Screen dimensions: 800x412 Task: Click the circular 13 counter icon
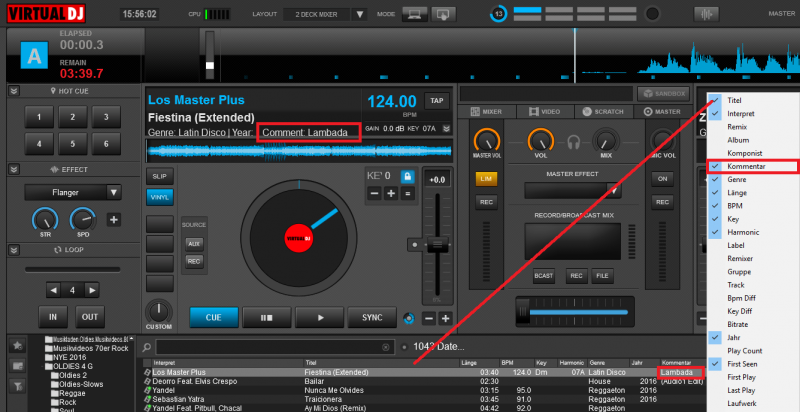[x=498, y=14]
